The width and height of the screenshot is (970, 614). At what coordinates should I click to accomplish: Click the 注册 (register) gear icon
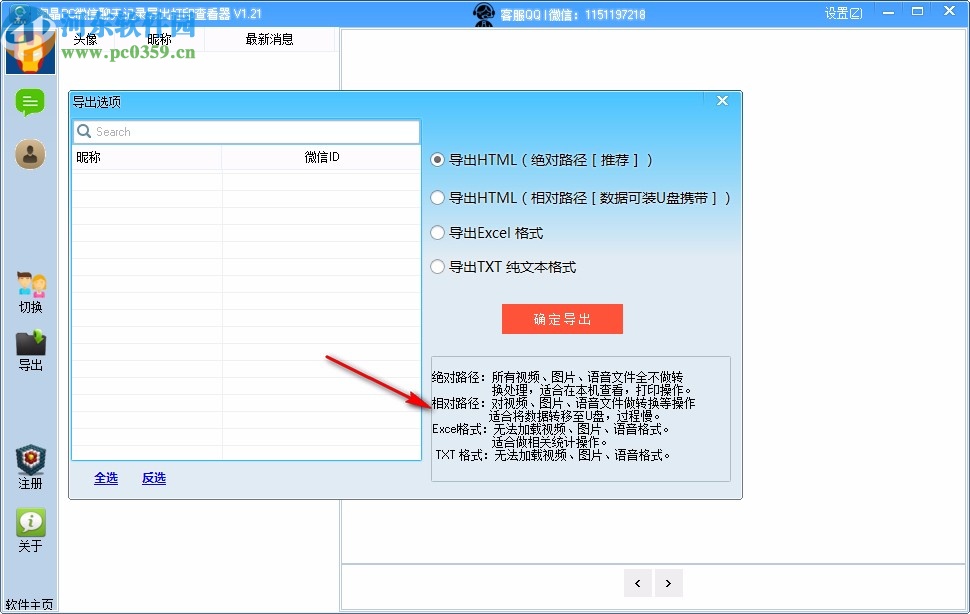(x=30, y=462)
